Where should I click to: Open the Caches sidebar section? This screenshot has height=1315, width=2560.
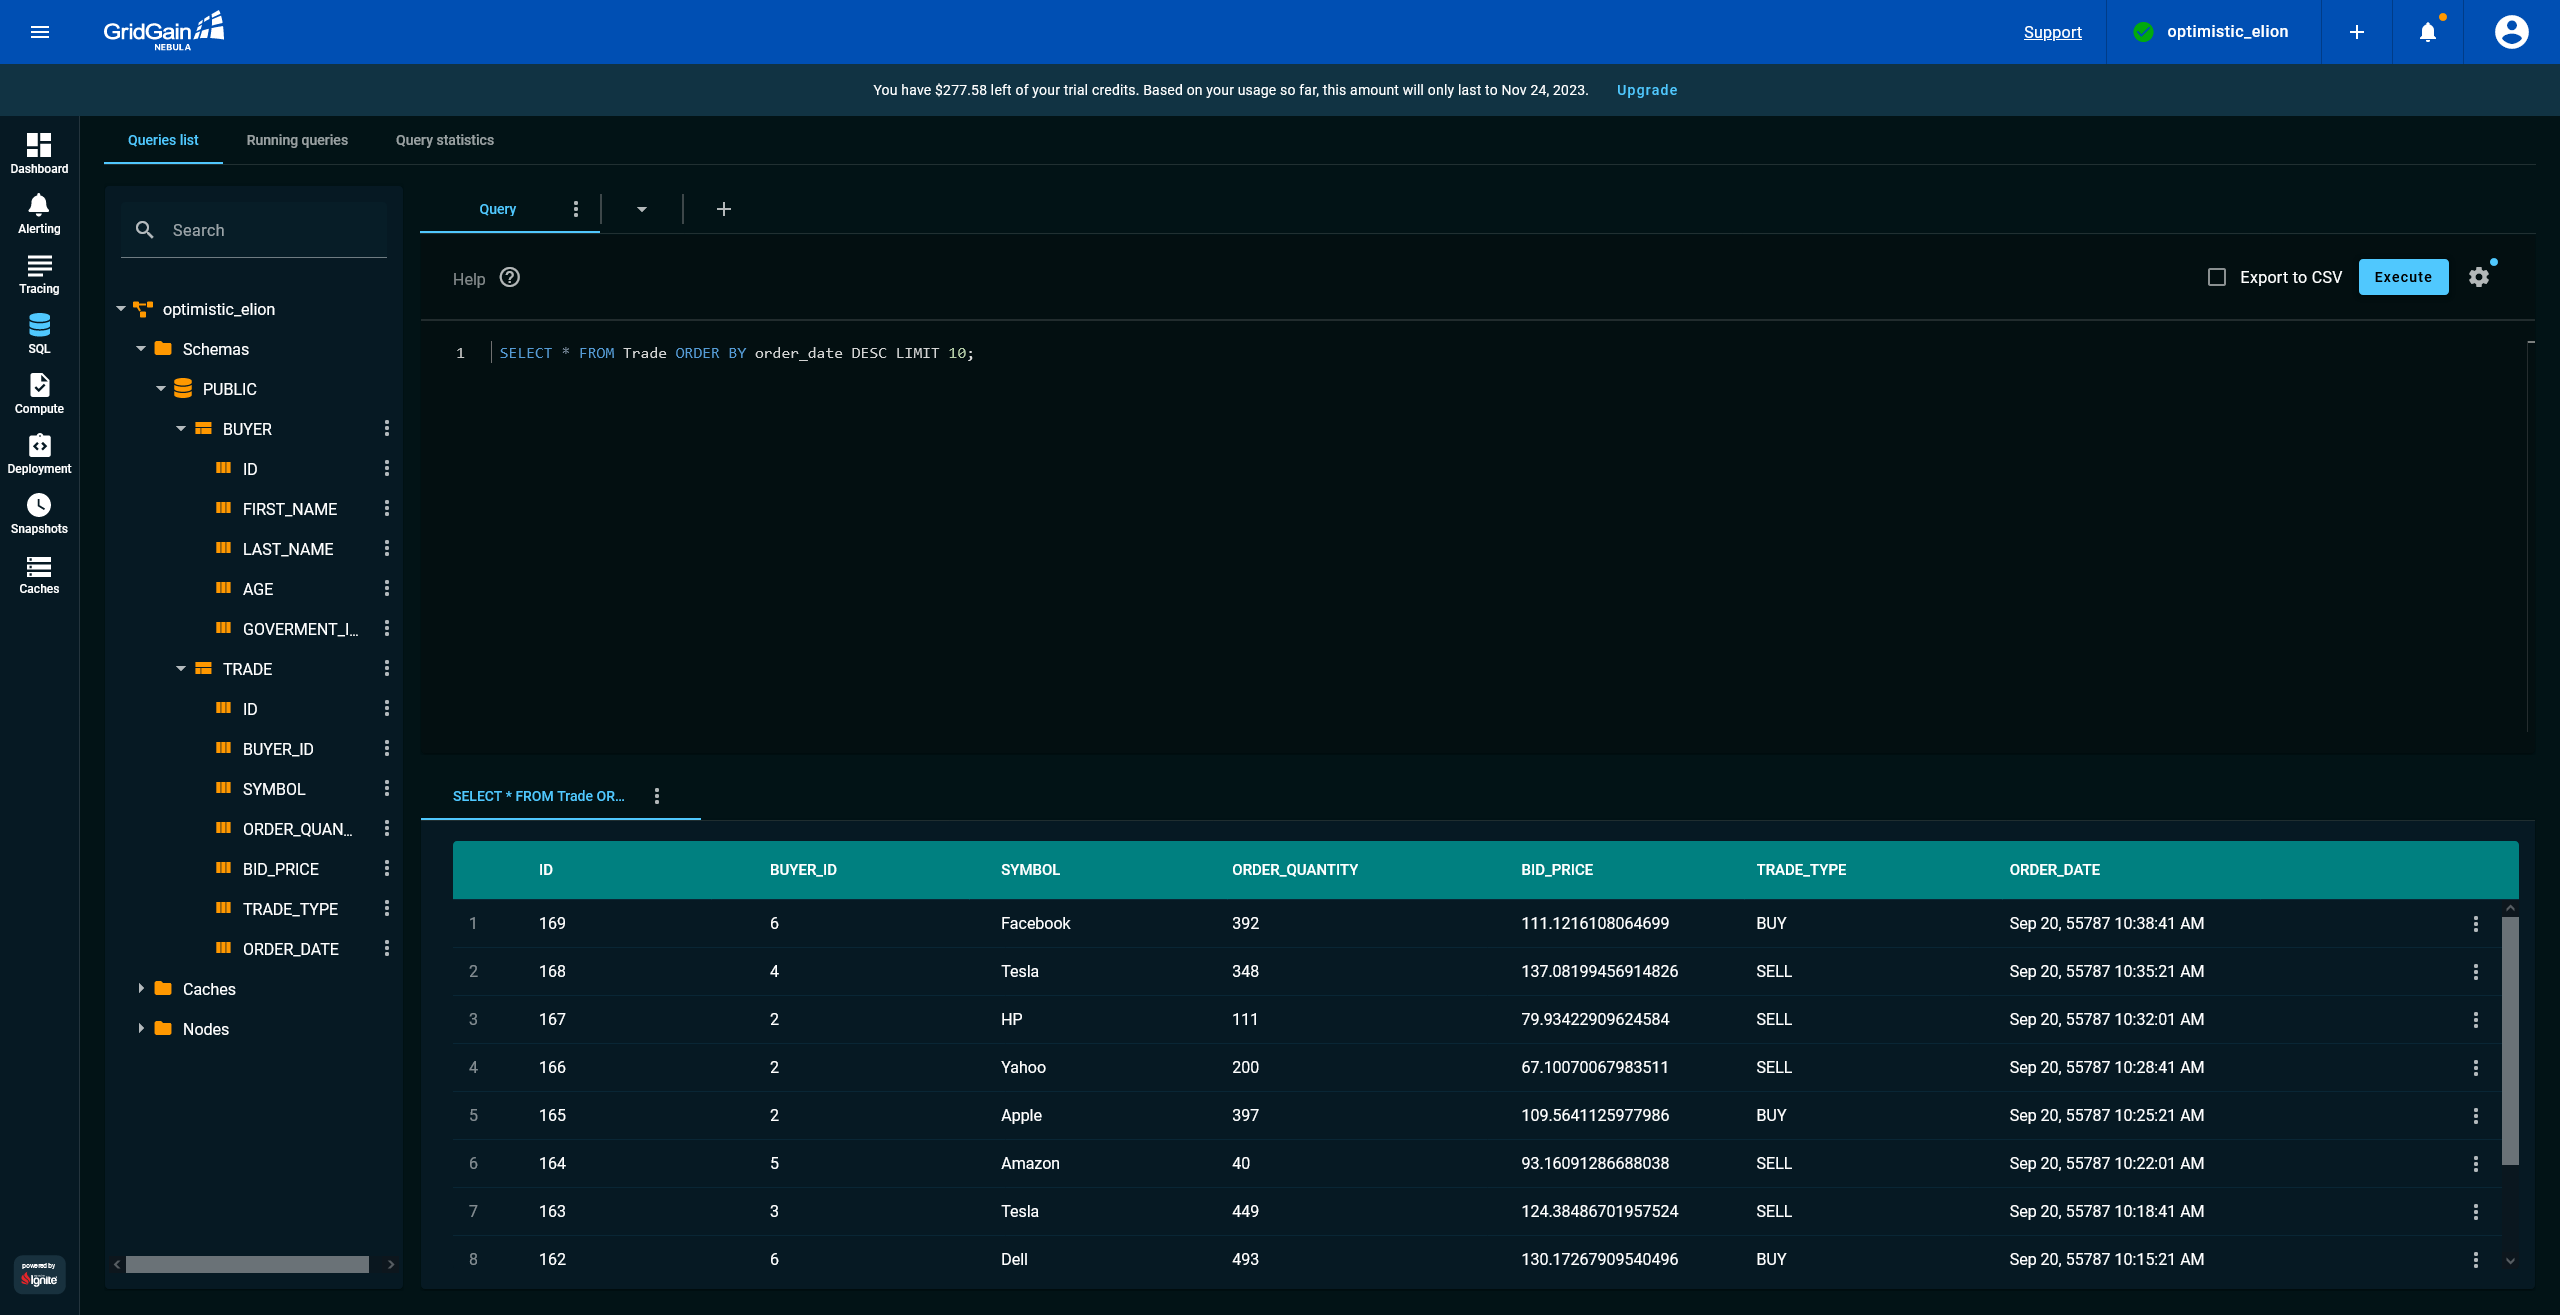pyautogui.click(x=39, y=574)
